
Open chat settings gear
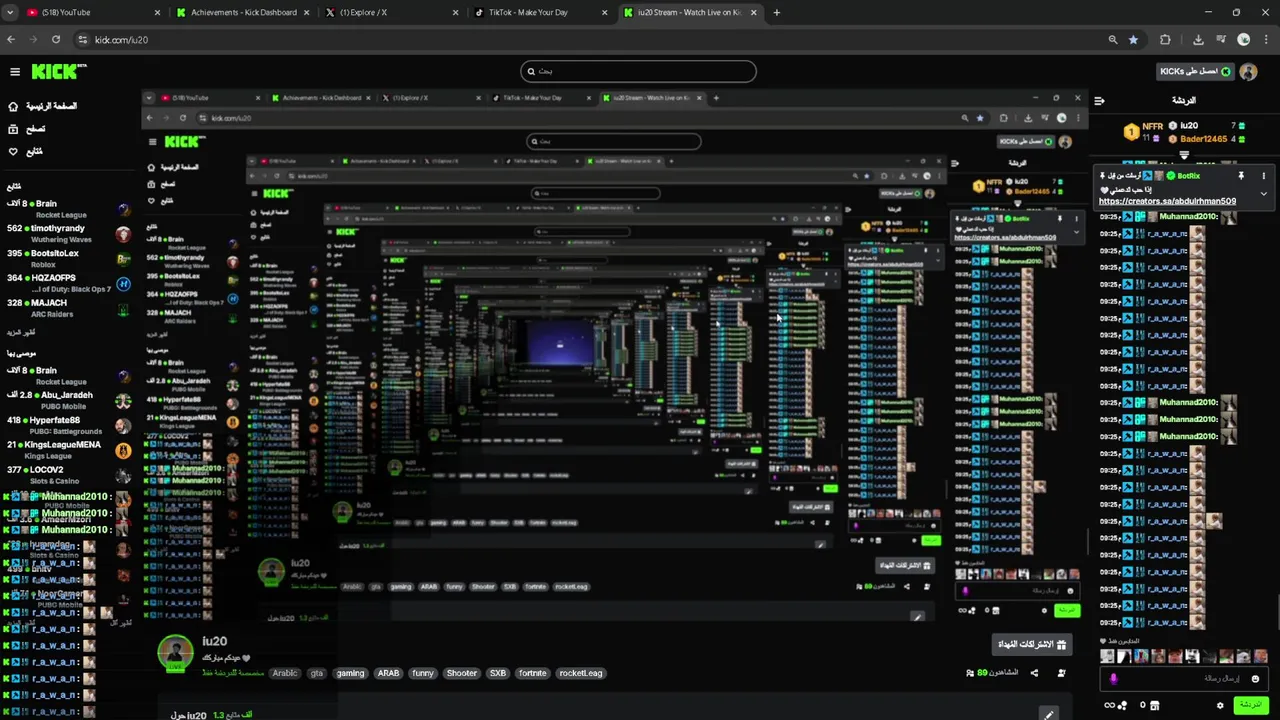(1220, 705)
